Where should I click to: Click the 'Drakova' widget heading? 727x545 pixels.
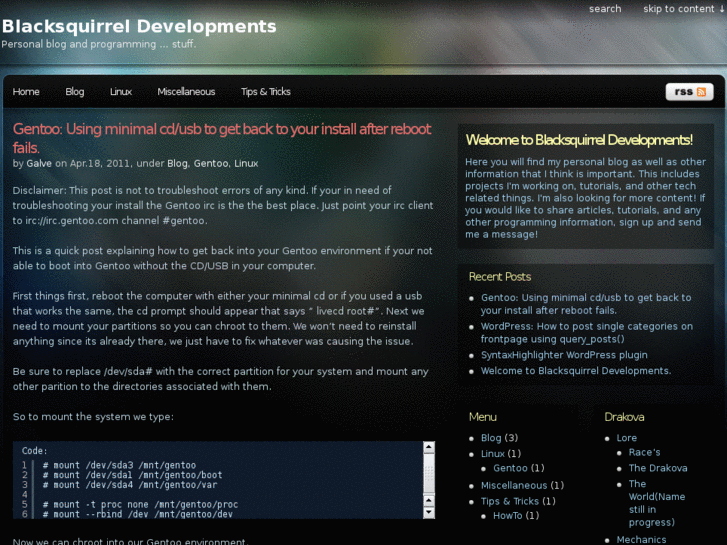tap(624, 417)
